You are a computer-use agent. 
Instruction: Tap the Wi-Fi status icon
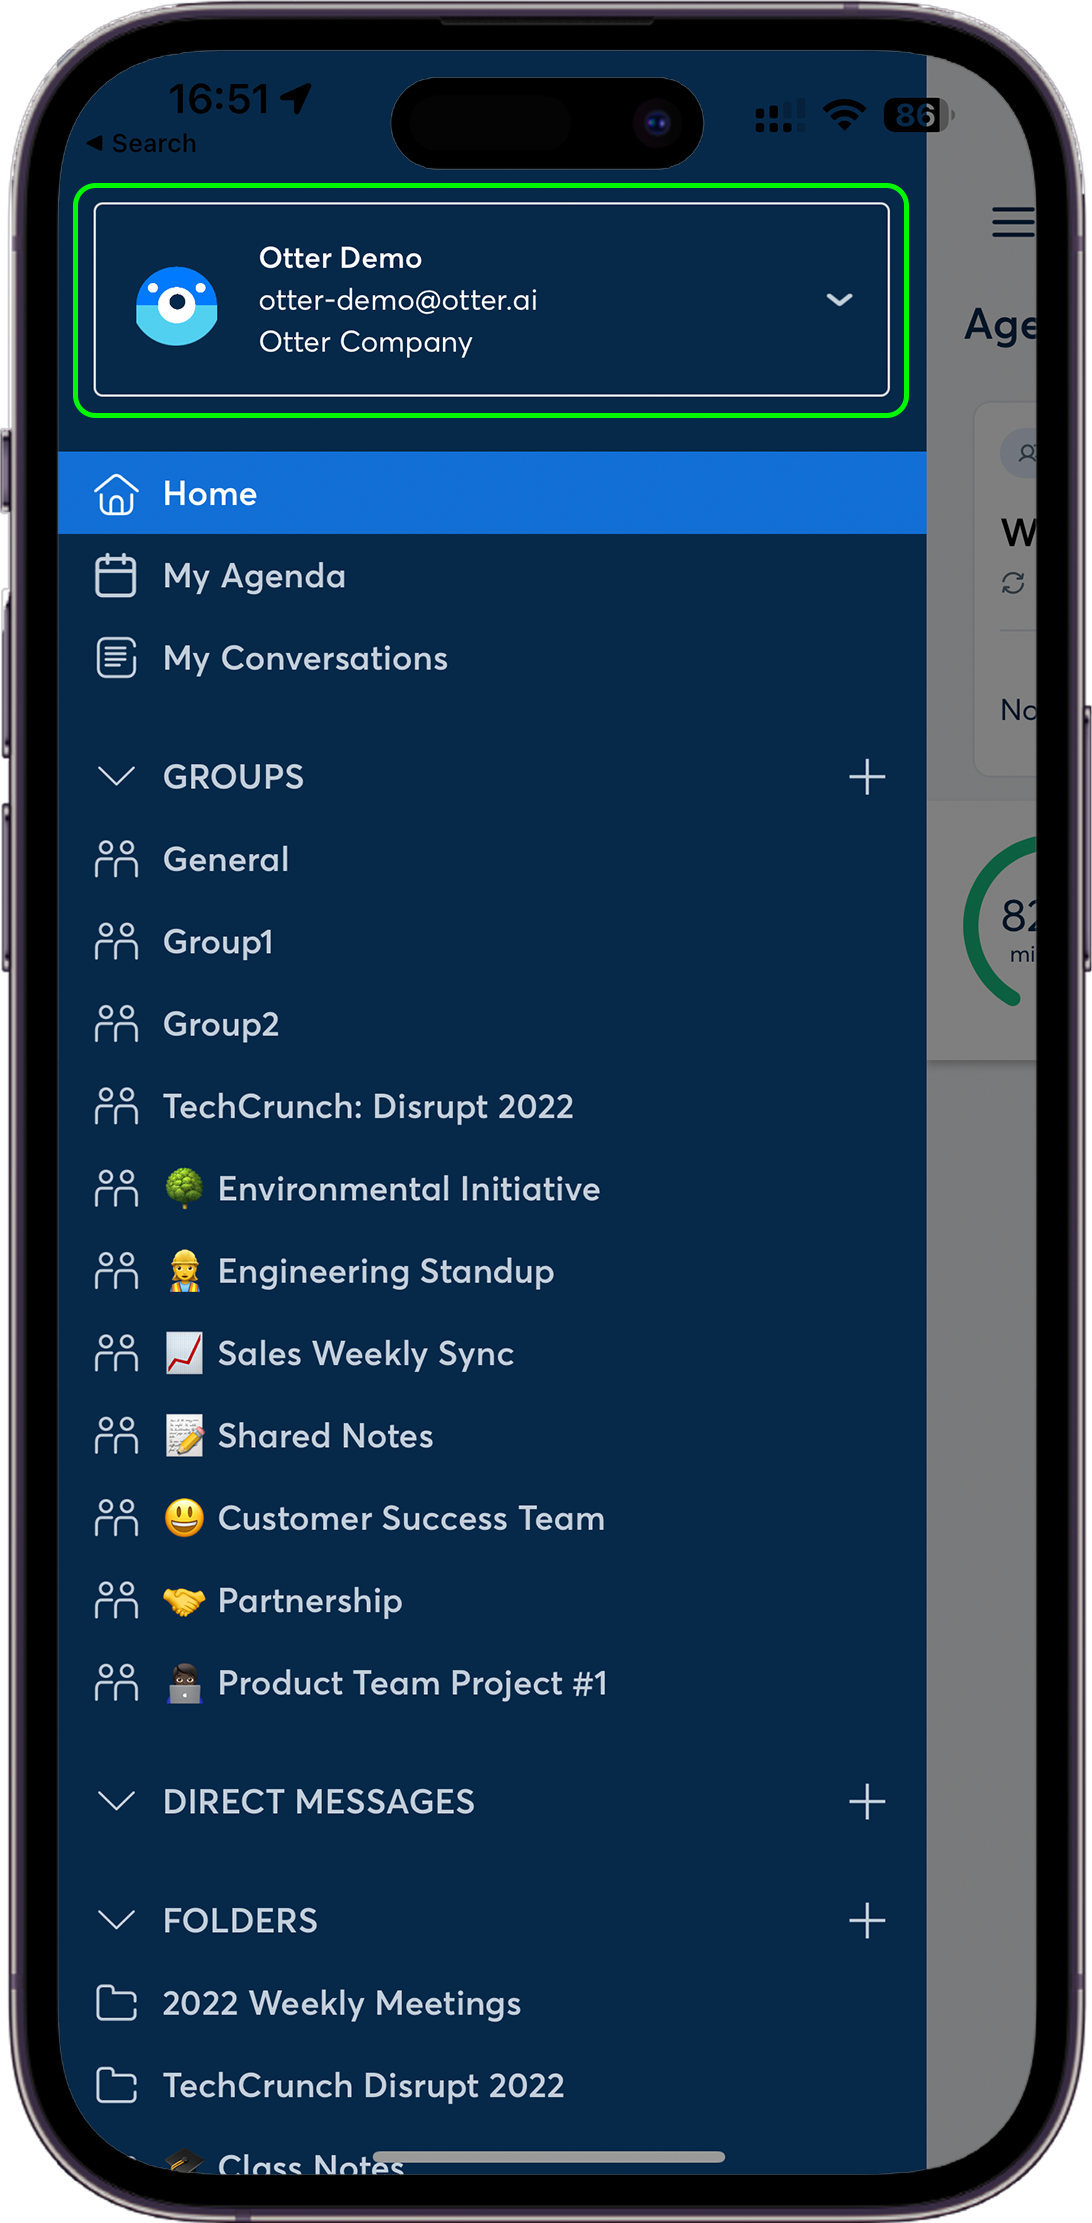(x=845, y=115)
